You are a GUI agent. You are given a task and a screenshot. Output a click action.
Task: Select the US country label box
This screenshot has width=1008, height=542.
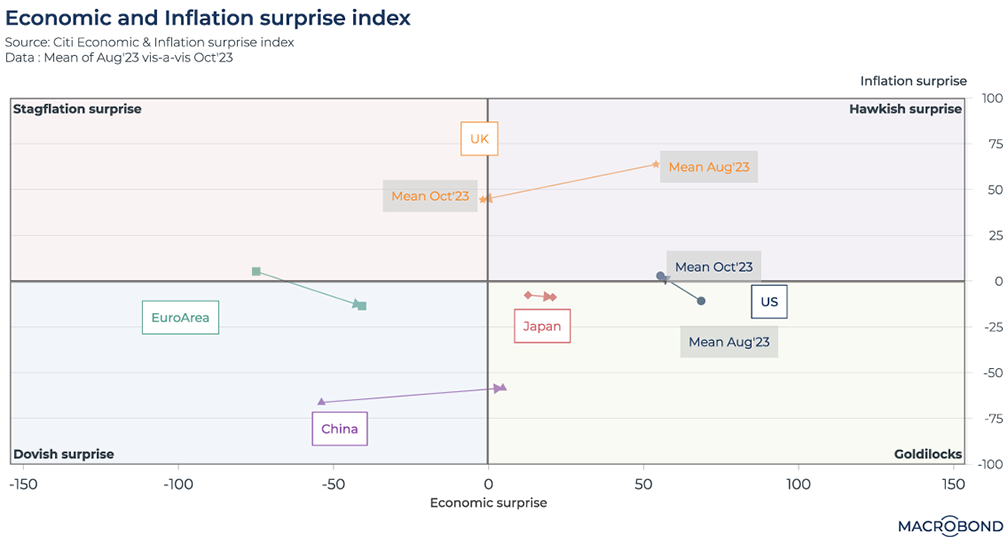[769, 302]
